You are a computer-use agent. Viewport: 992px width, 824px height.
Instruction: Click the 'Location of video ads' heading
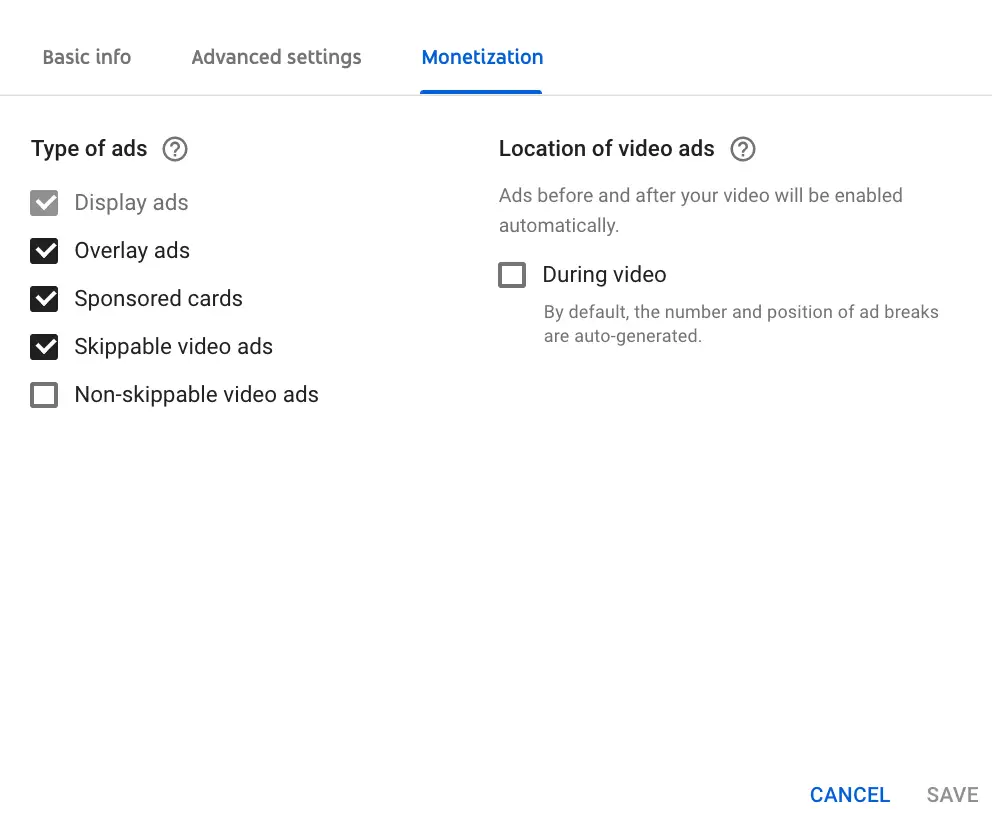[606, 149]
